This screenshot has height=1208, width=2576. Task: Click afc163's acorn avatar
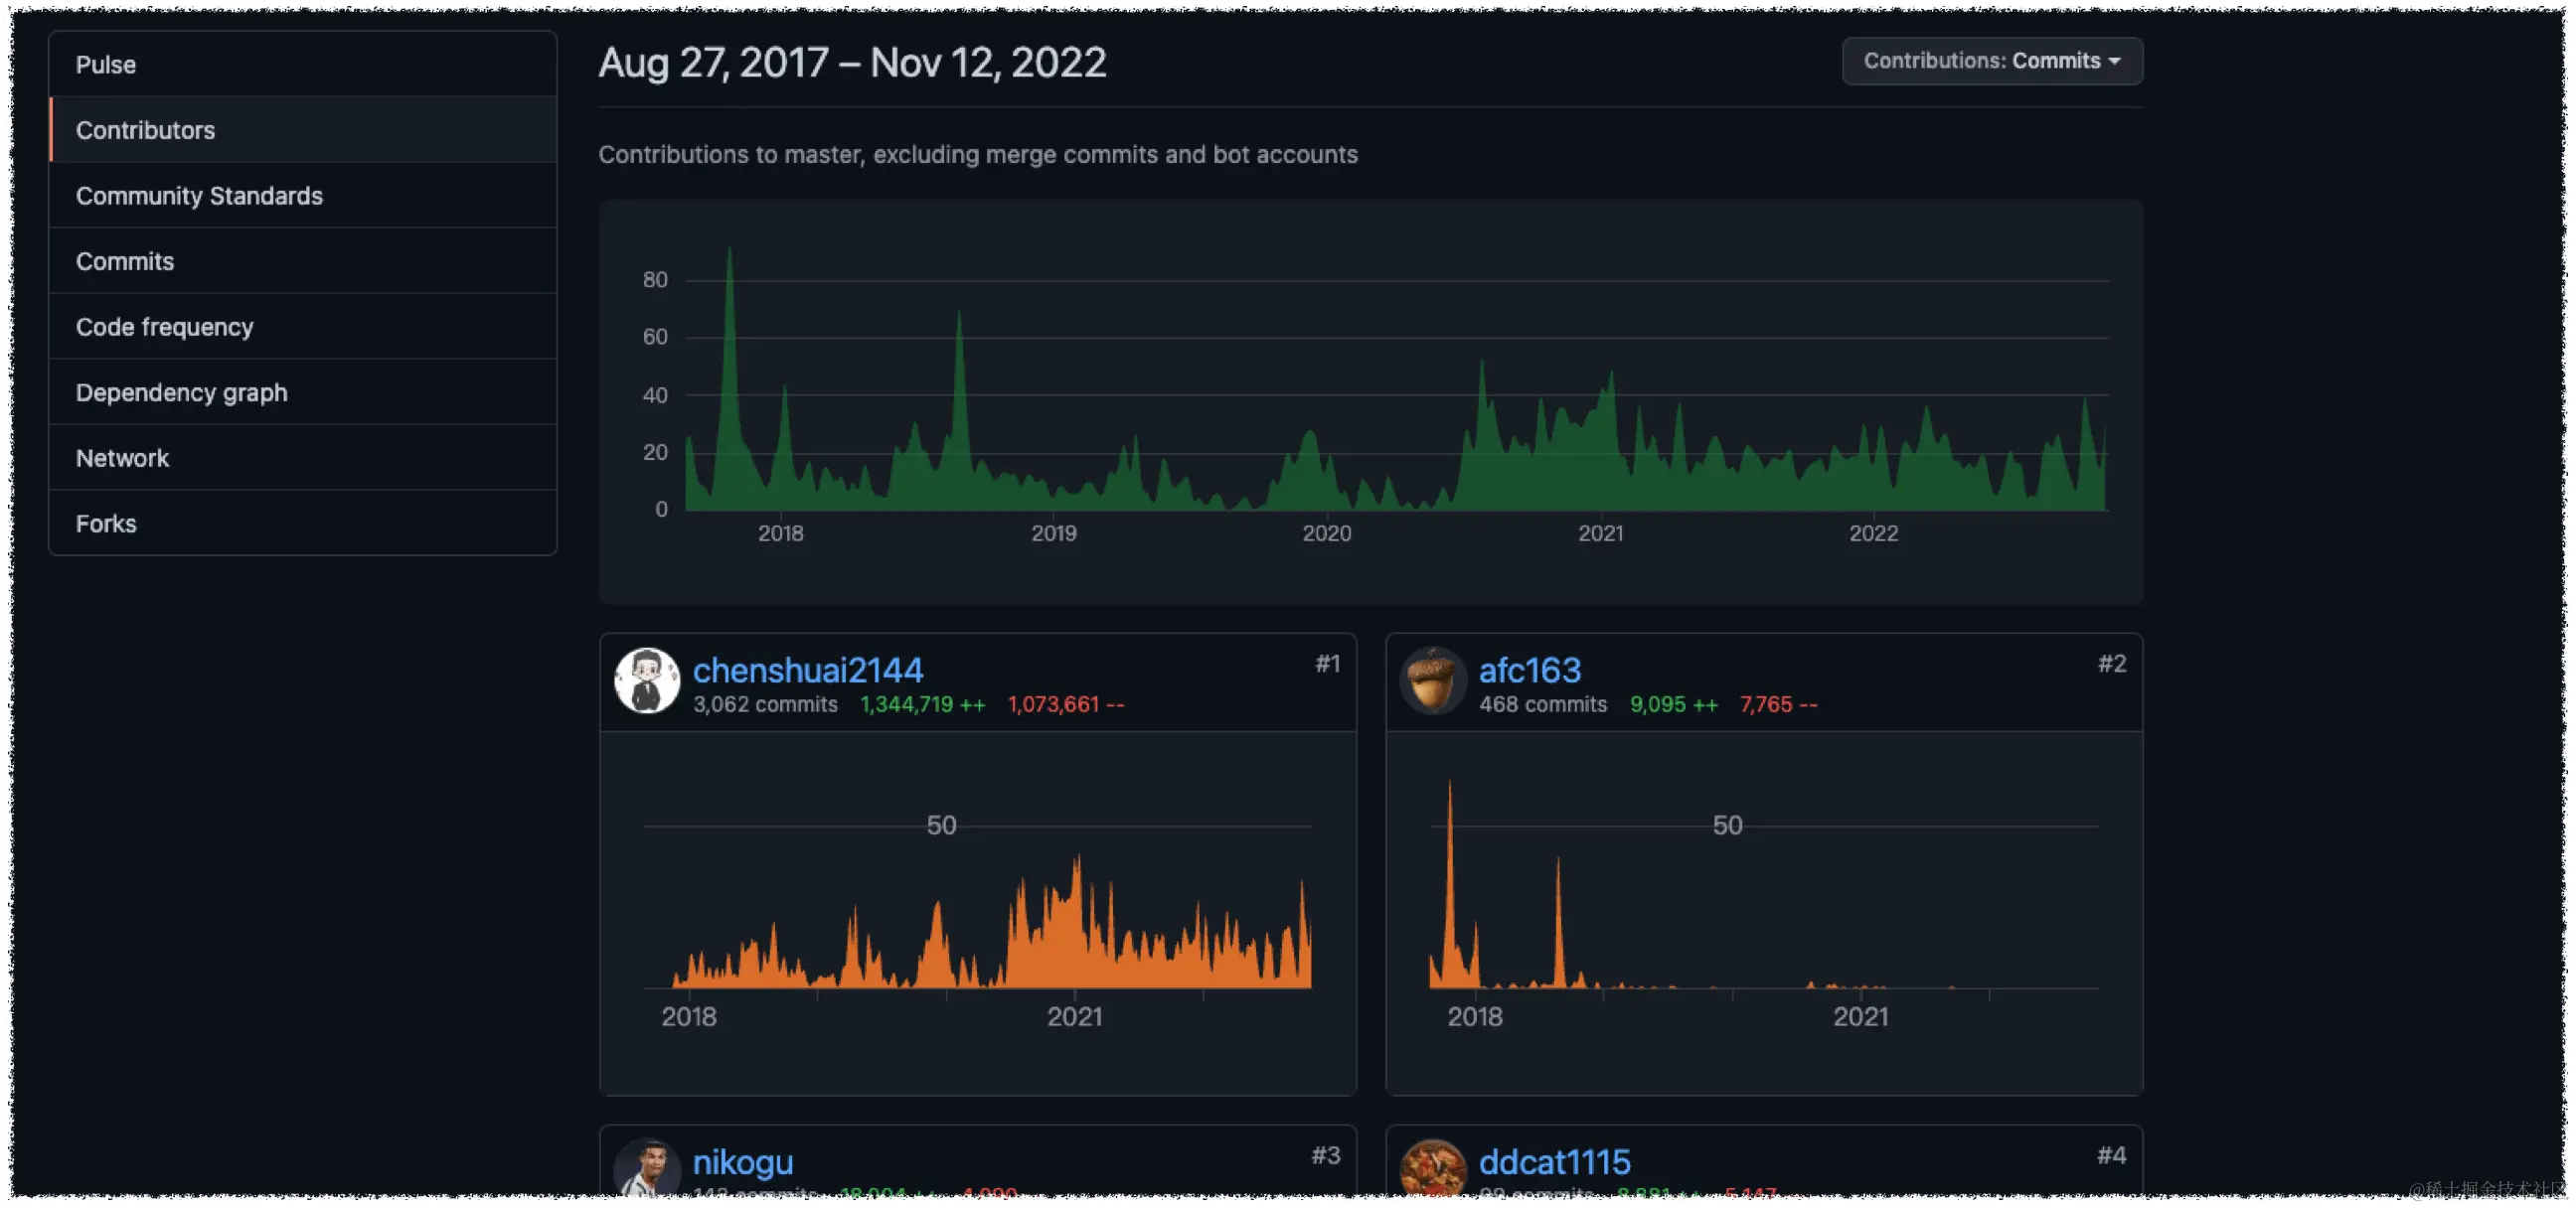tap(1432, 680)
